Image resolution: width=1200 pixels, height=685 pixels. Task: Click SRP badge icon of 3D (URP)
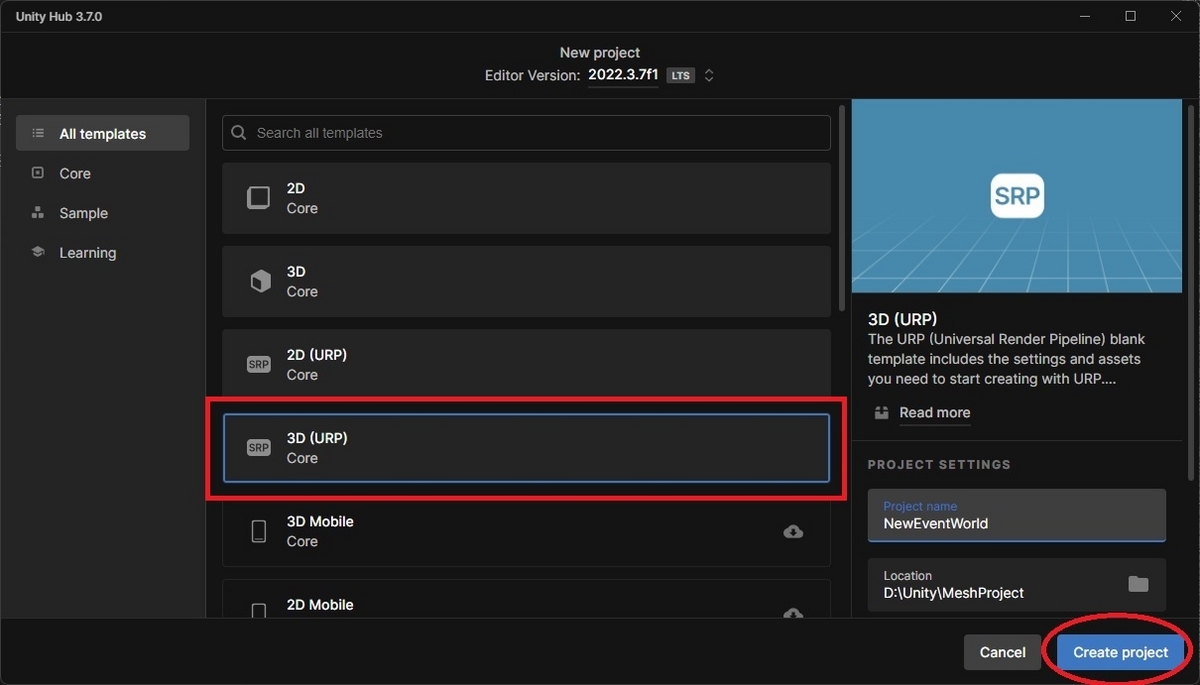tap(259, 448)
